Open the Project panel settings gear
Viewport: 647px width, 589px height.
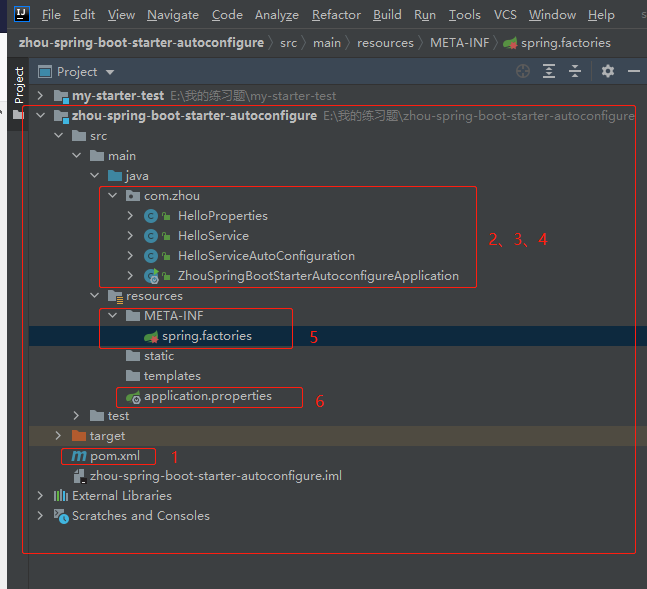[x=607, y=71]
